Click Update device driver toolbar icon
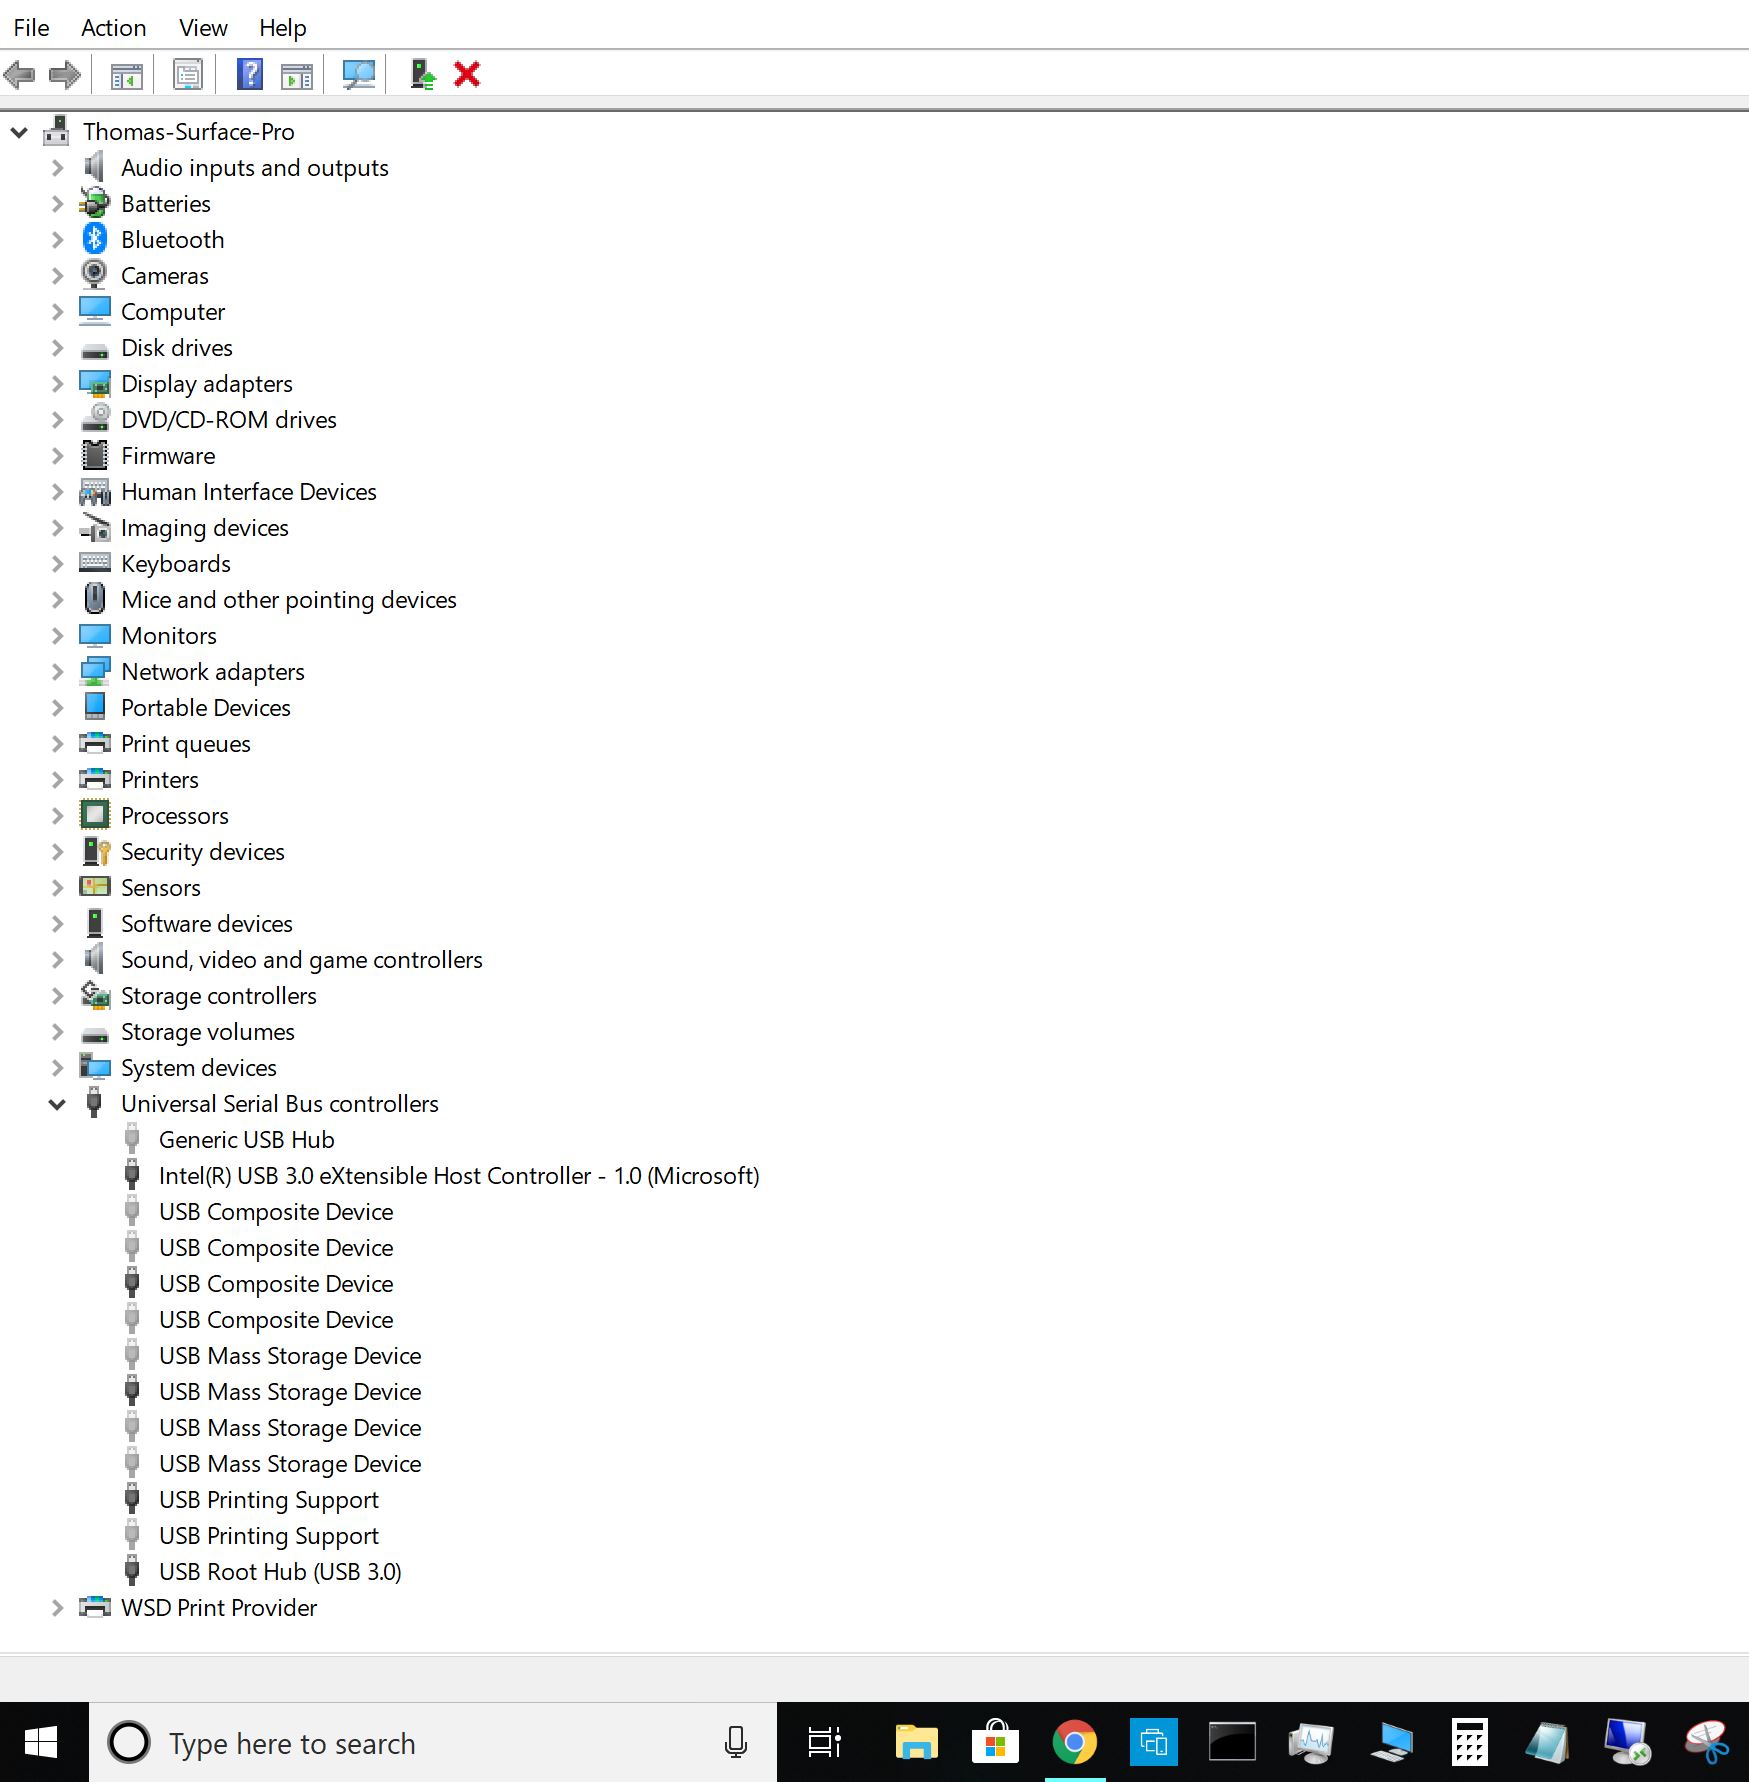 [423, 75]
